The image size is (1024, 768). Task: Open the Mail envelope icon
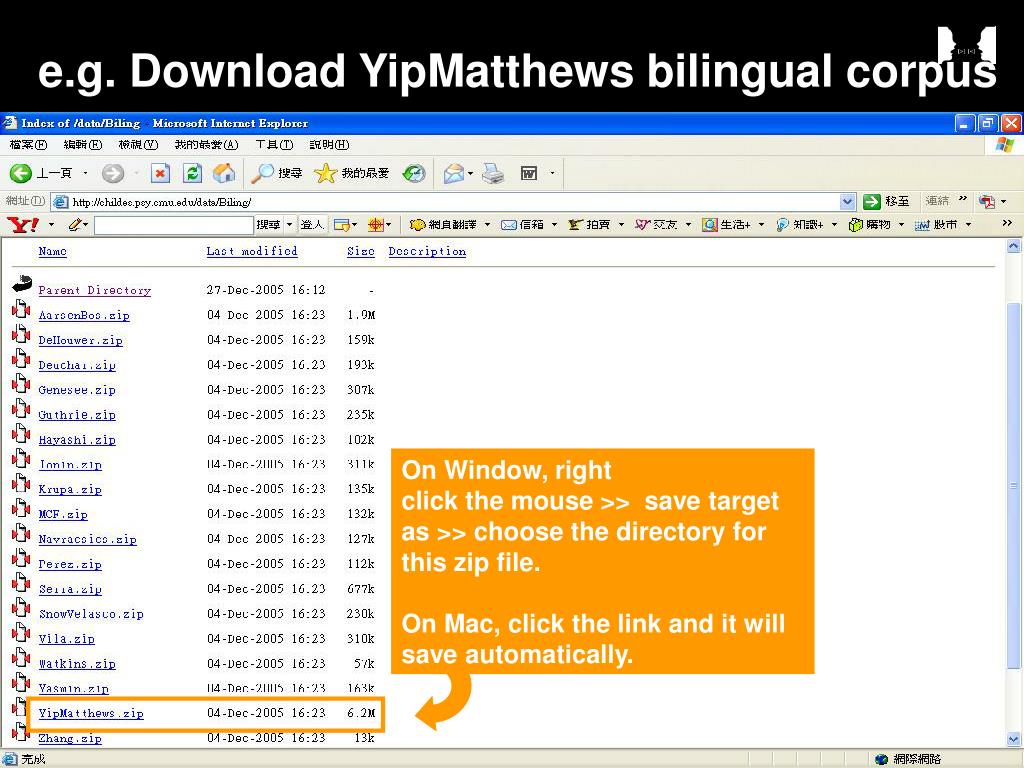[x=454, y=173]
